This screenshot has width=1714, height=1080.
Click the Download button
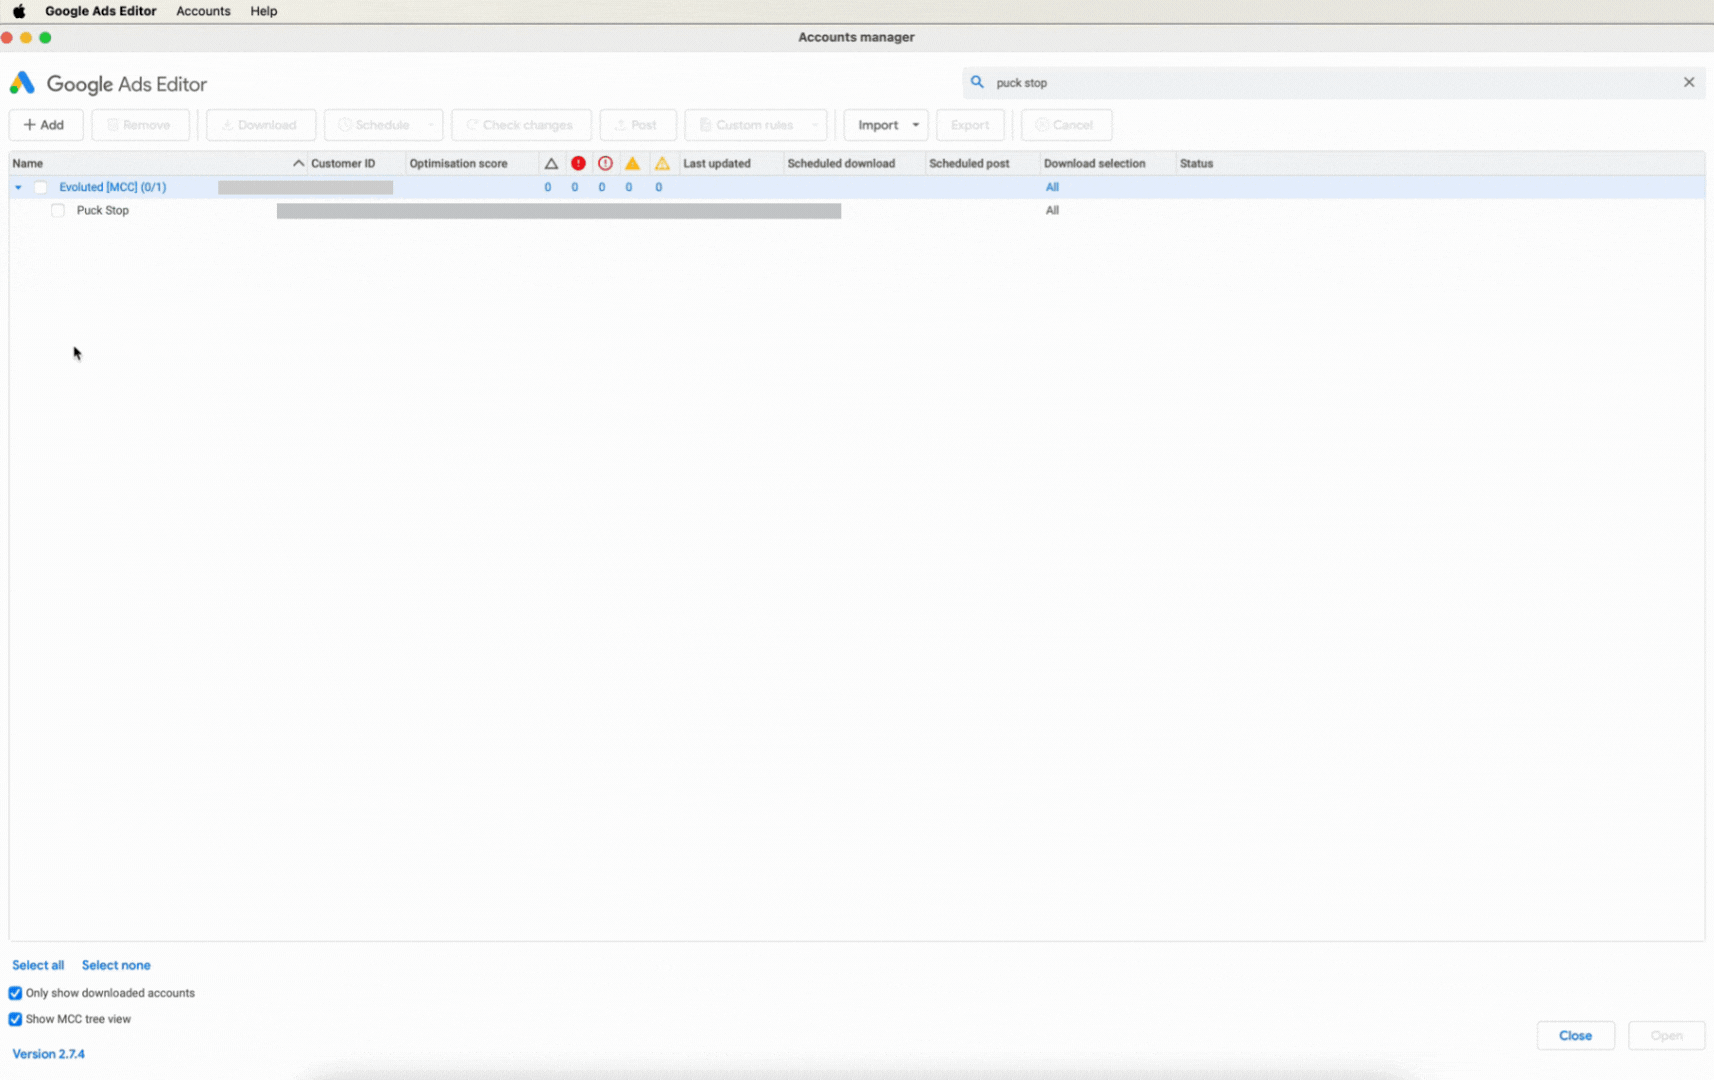pos(260,125)
